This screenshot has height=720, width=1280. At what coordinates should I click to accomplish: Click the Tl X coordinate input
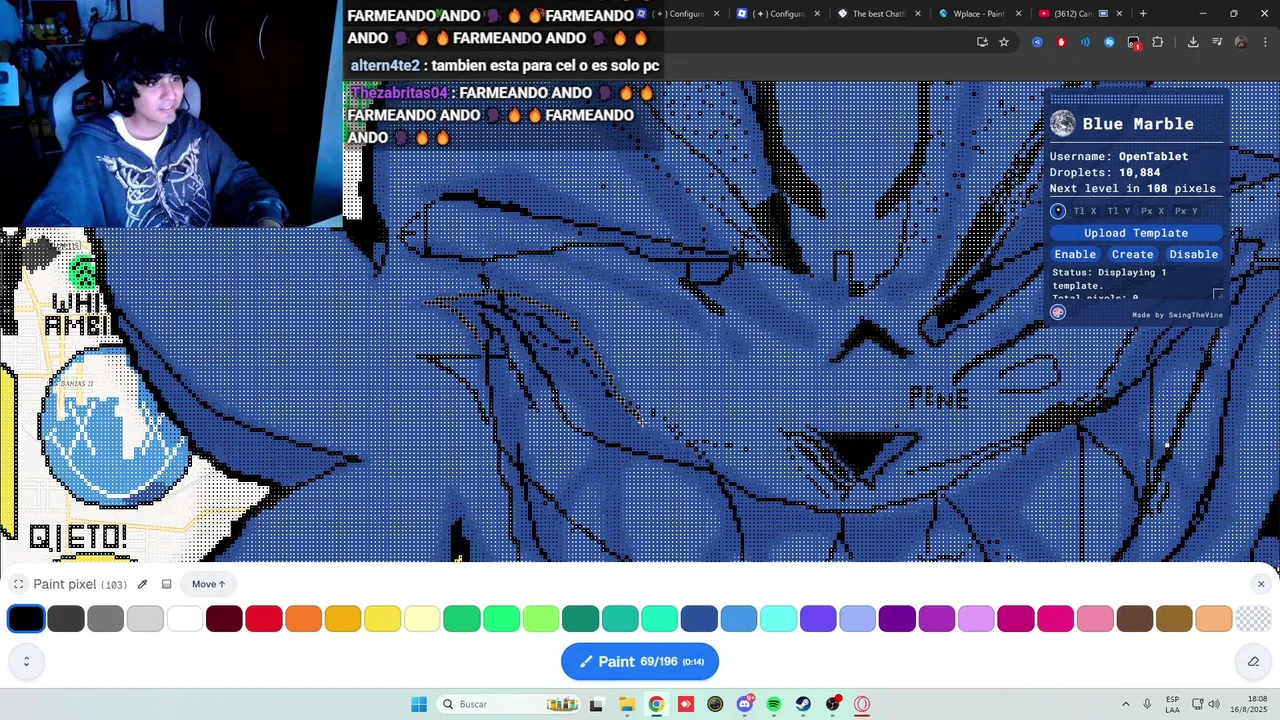point(1085,211)
